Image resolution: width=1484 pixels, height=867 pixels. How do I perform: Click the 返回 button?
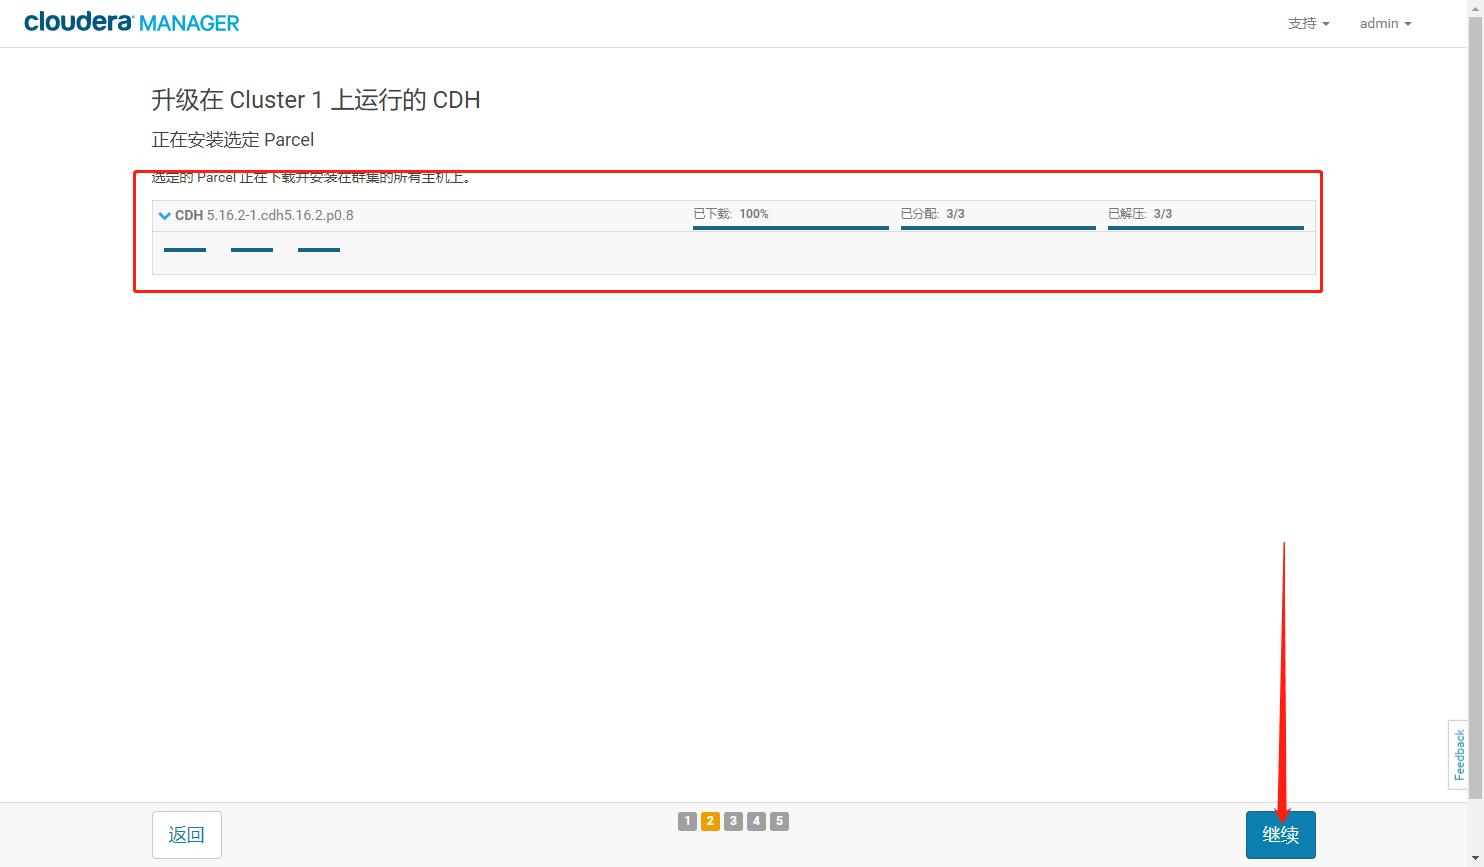click(187, 835)
